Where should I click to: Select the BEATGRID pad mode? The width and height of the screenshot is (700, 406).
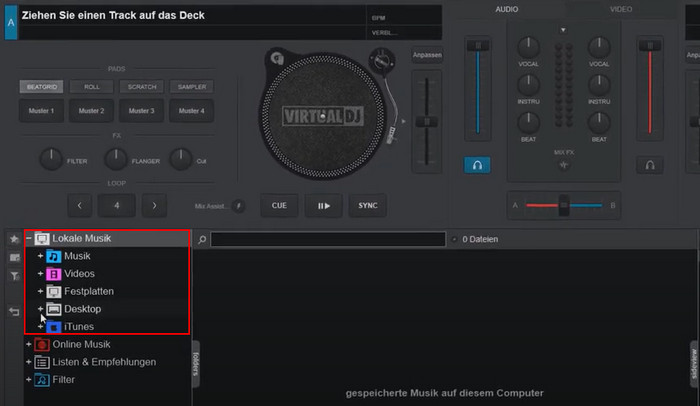(x=42, y=87)
